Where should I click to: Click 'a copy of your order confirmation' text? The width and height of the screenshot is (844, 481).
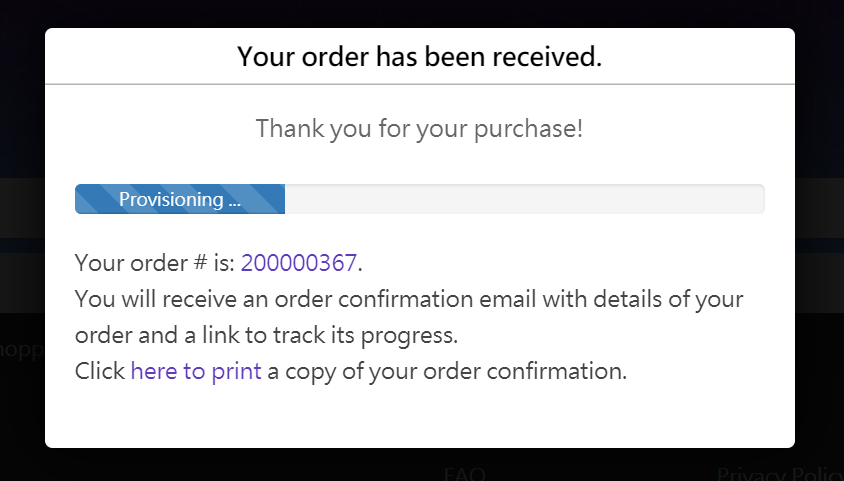(446, 371)
